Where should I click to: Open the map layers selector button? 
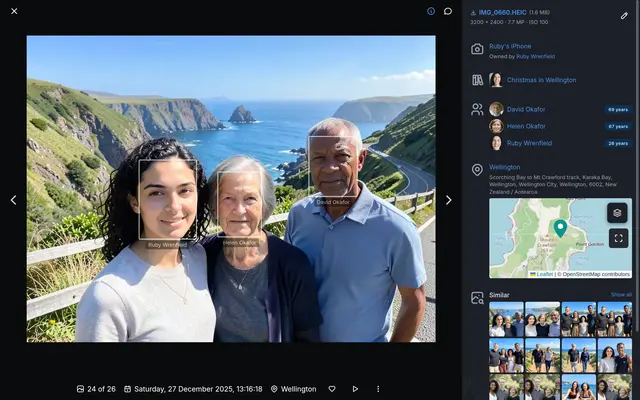617,213
